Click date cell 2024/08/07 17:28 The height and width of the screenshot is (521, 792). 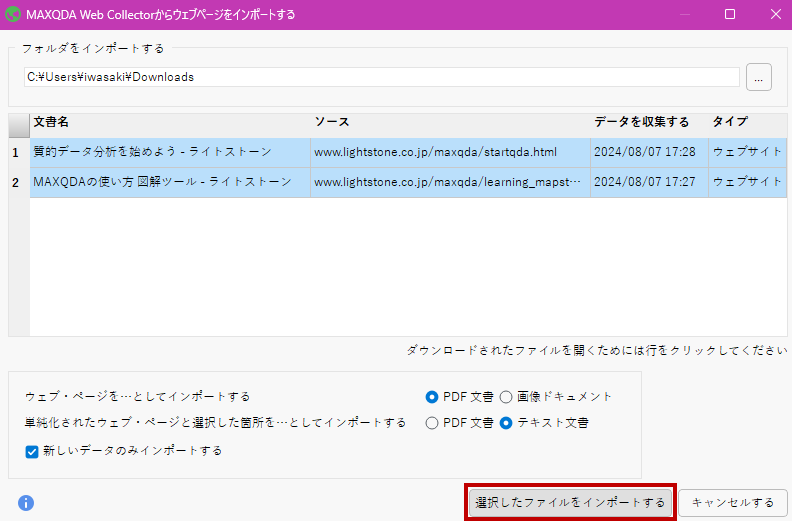(x=650, y=152)
